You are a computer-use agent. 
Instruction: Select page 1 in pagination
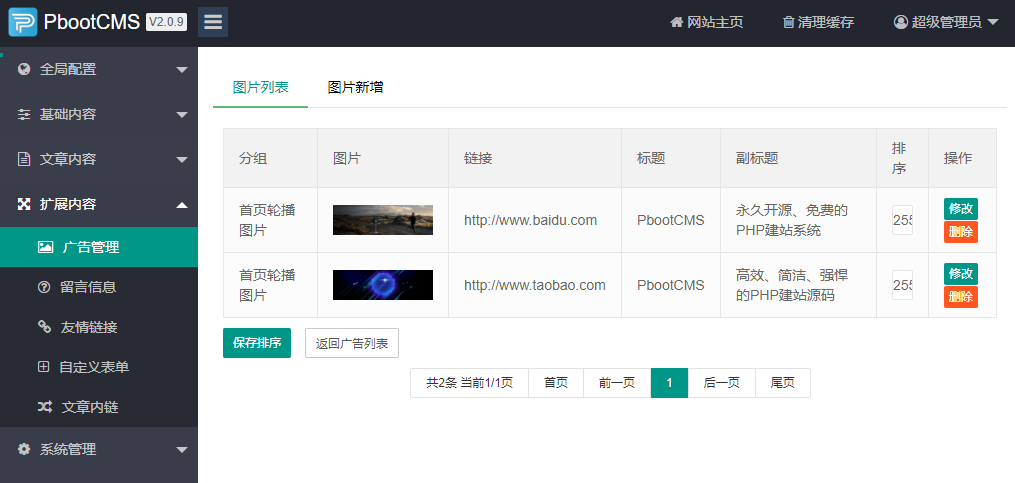tap(669, 383)
